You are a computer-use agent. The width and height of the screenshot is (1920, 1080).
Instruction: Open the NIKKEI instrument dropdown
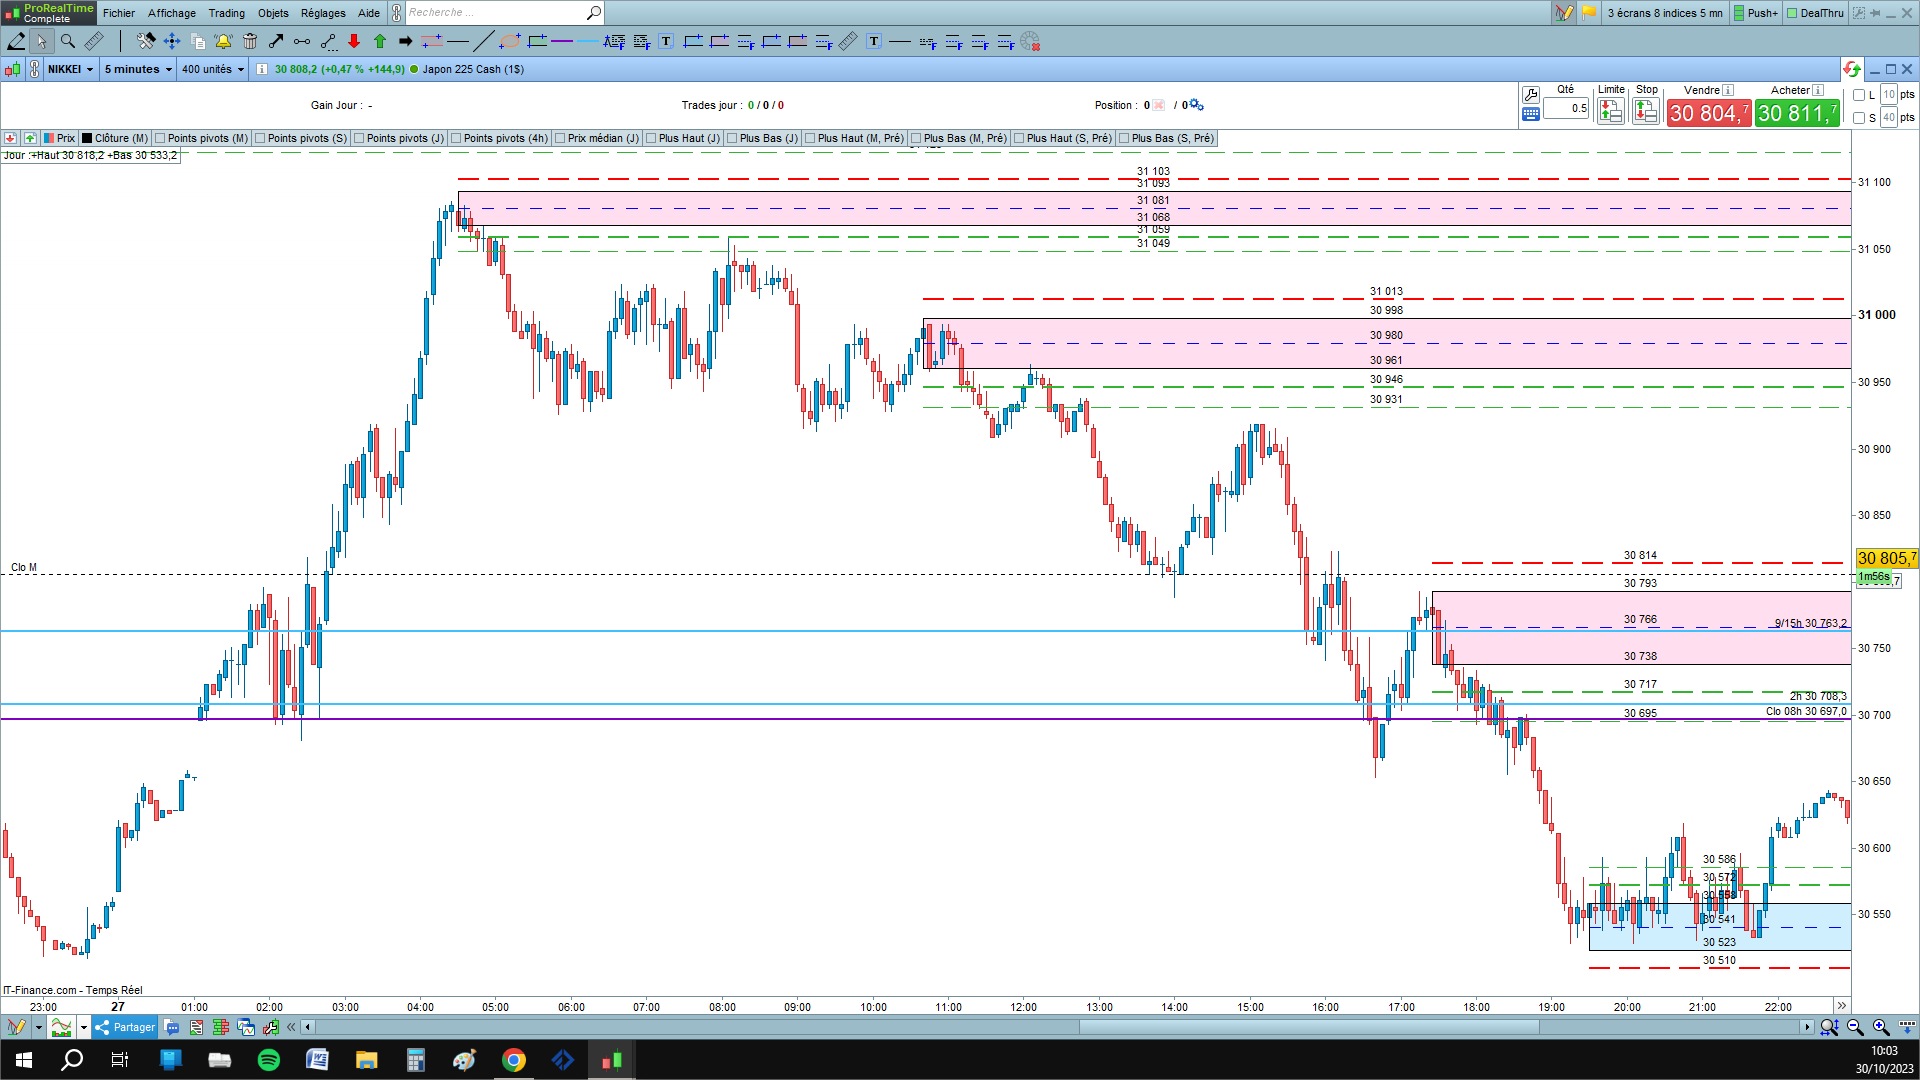click(x=71, y=69)
